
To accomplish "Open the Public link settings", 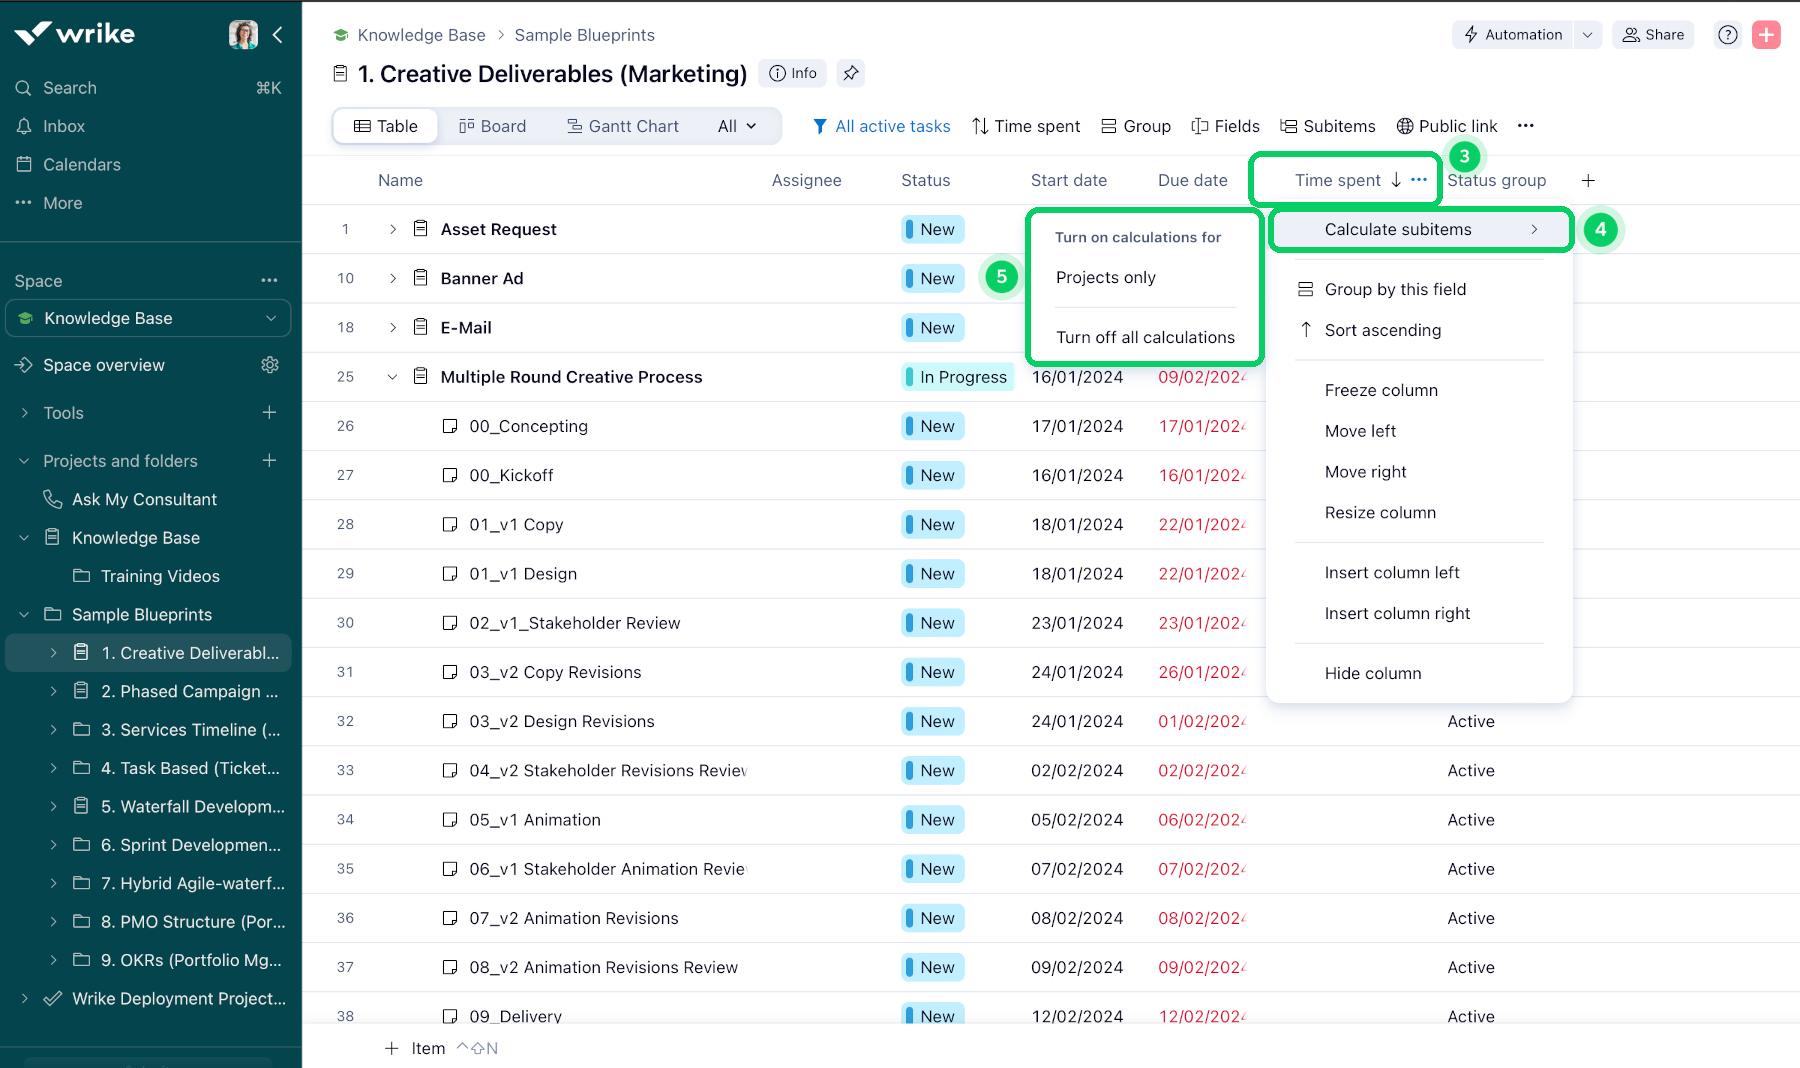I will pyautogui.click(x=1447, y=126).
